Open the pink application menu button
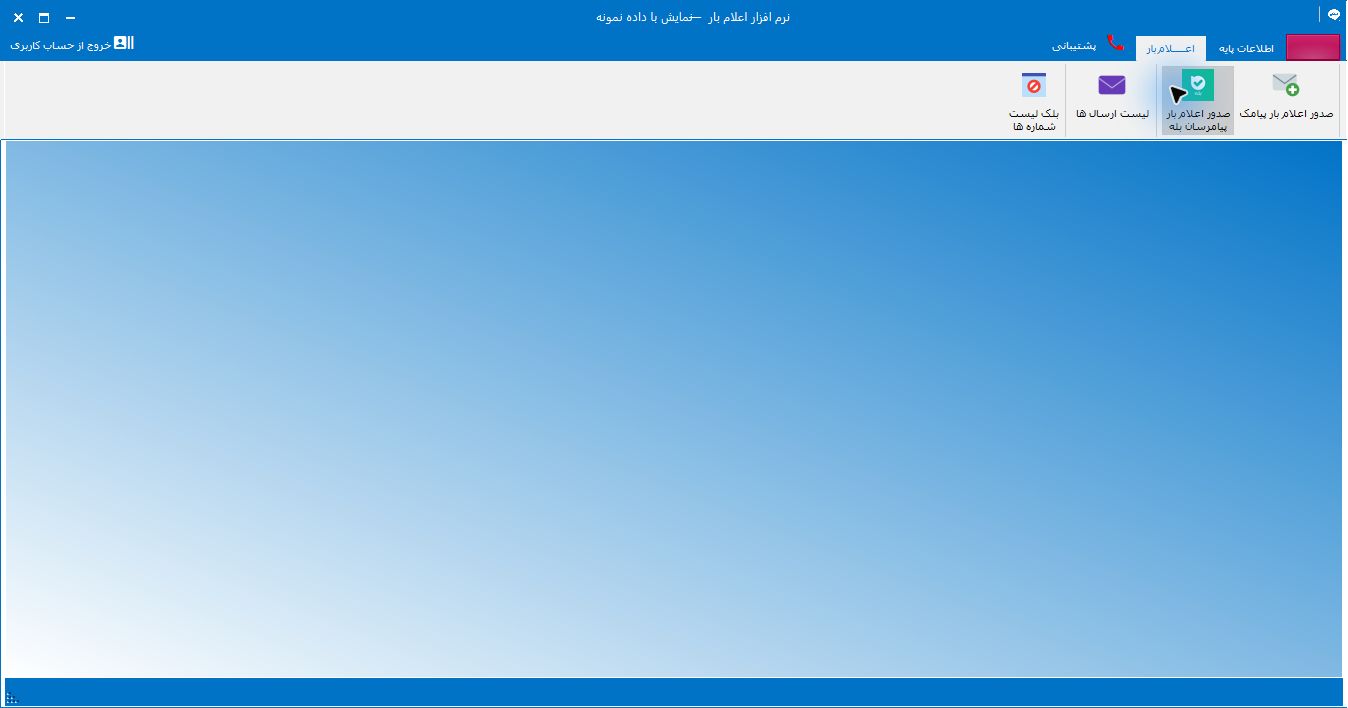 click(1312, 47)
